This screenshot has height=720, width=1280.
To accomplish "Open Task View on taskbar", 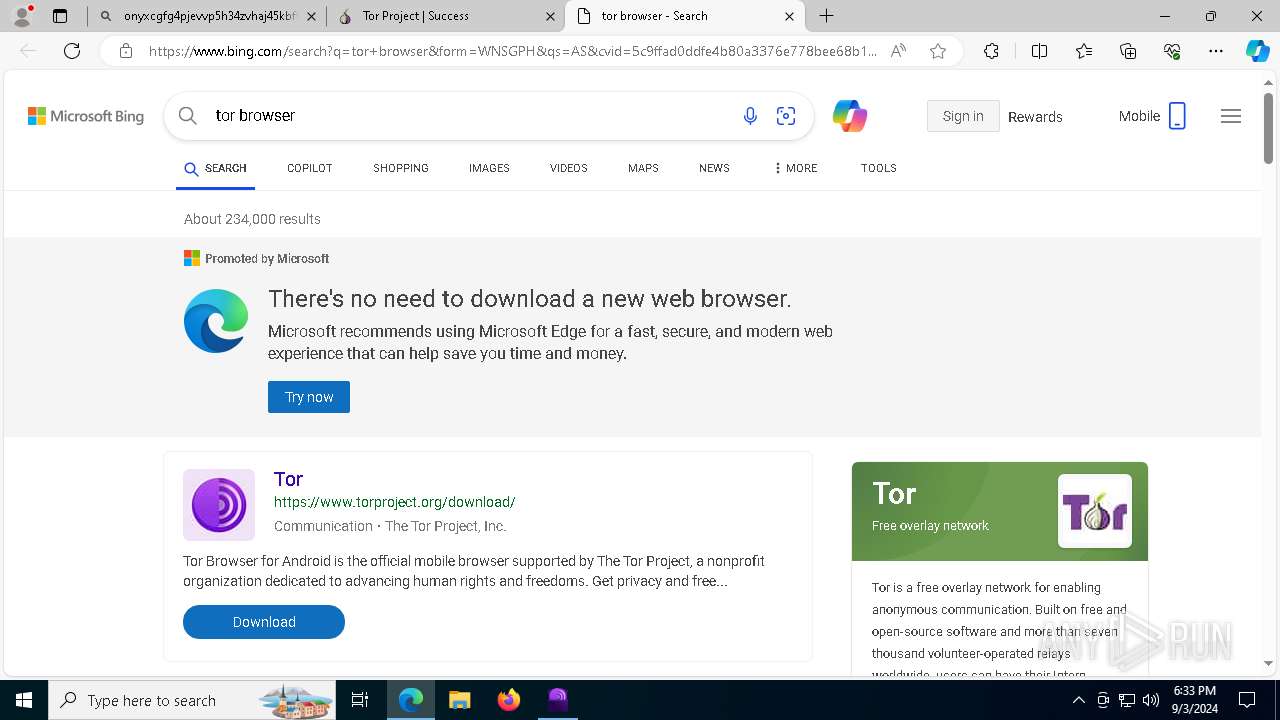I will pyautogui.click(x=360, y=700).
